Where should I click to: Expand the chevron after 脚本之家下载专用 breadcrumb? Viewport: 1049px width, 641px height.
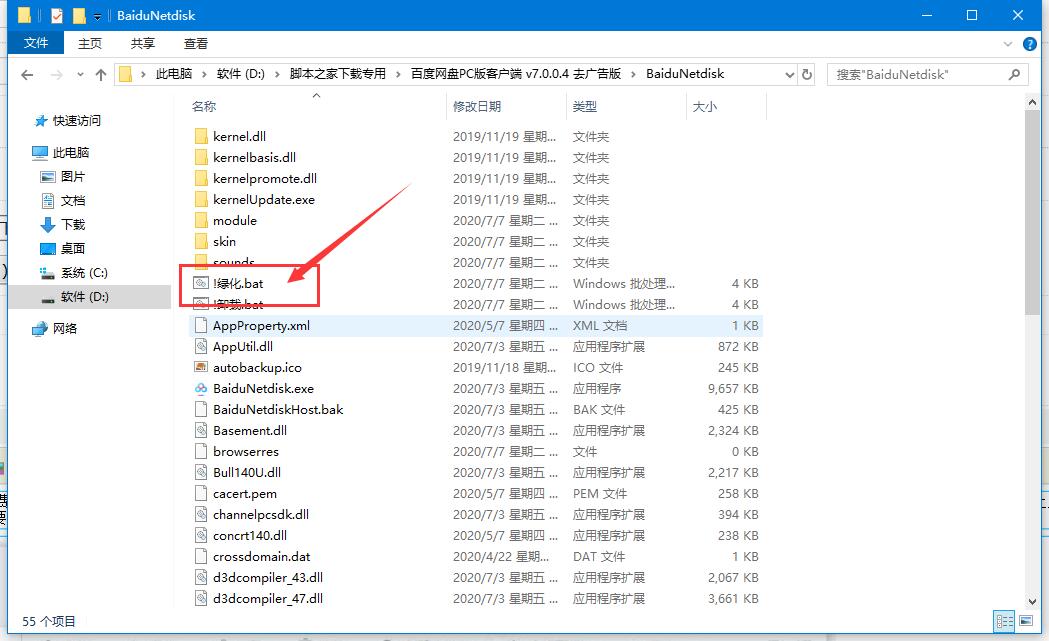coord(398,74)
